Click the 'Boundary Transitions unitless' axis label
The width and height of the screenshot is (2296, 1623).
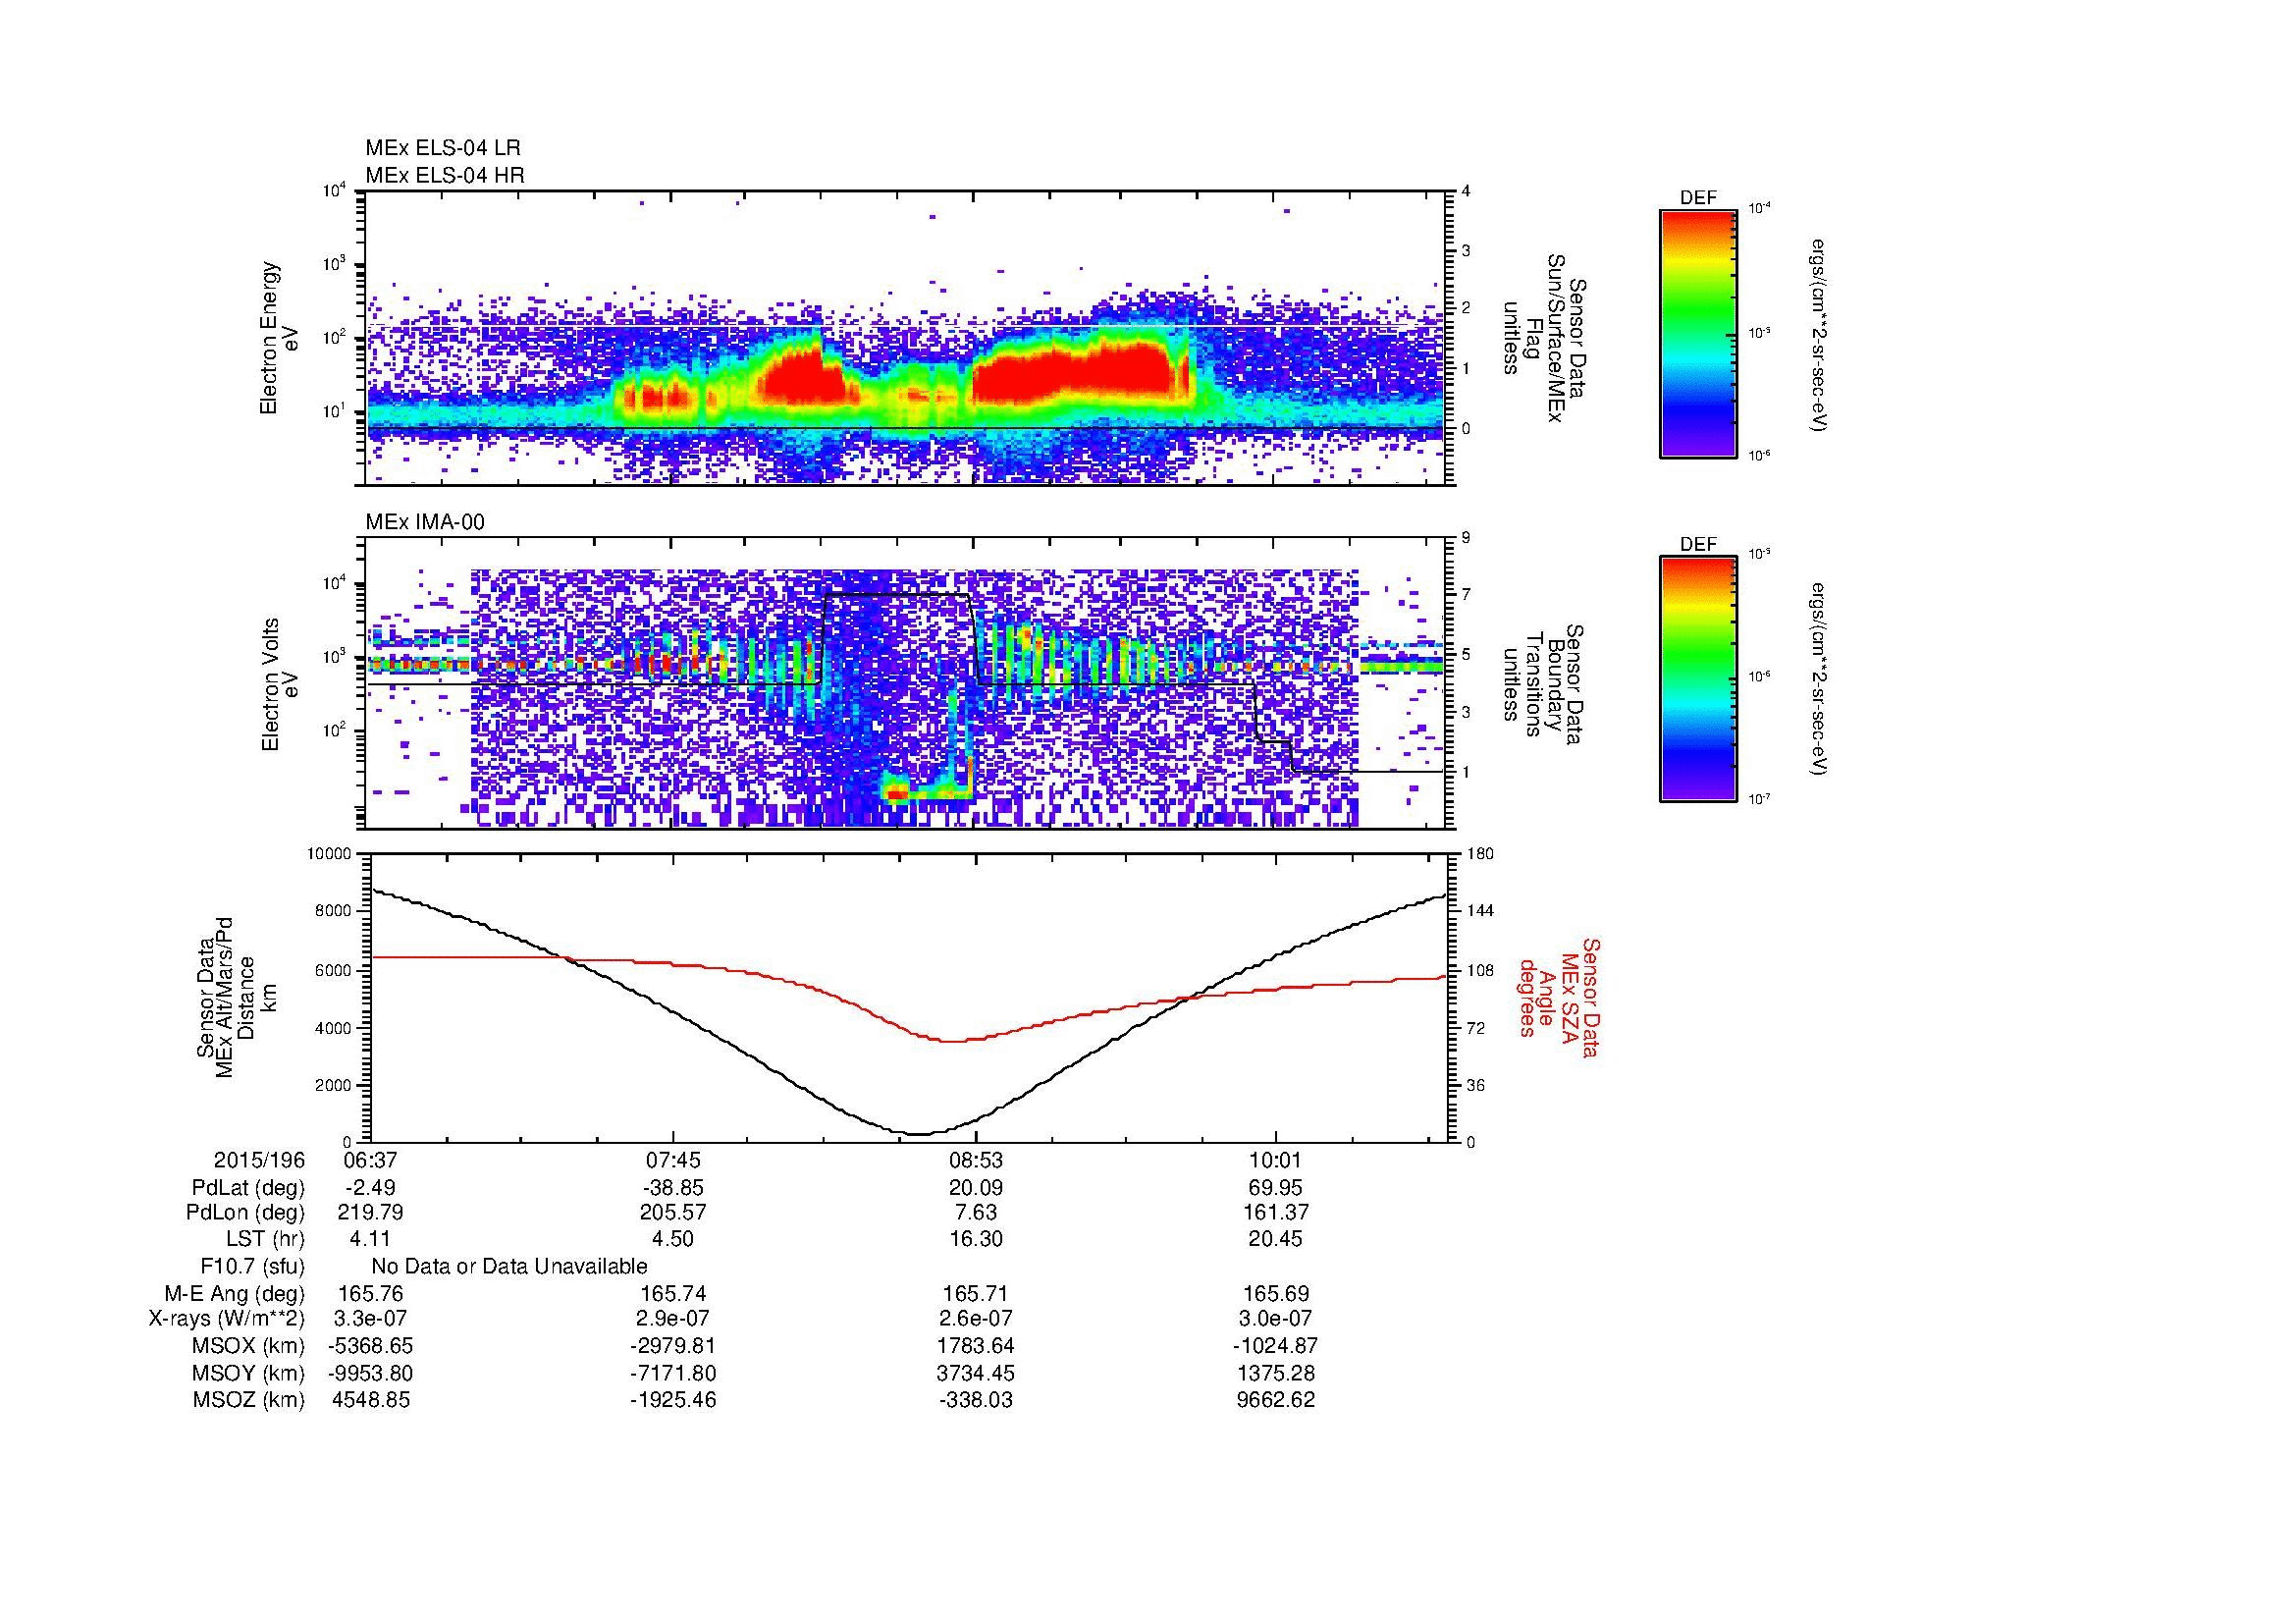tap(1542, 683)
